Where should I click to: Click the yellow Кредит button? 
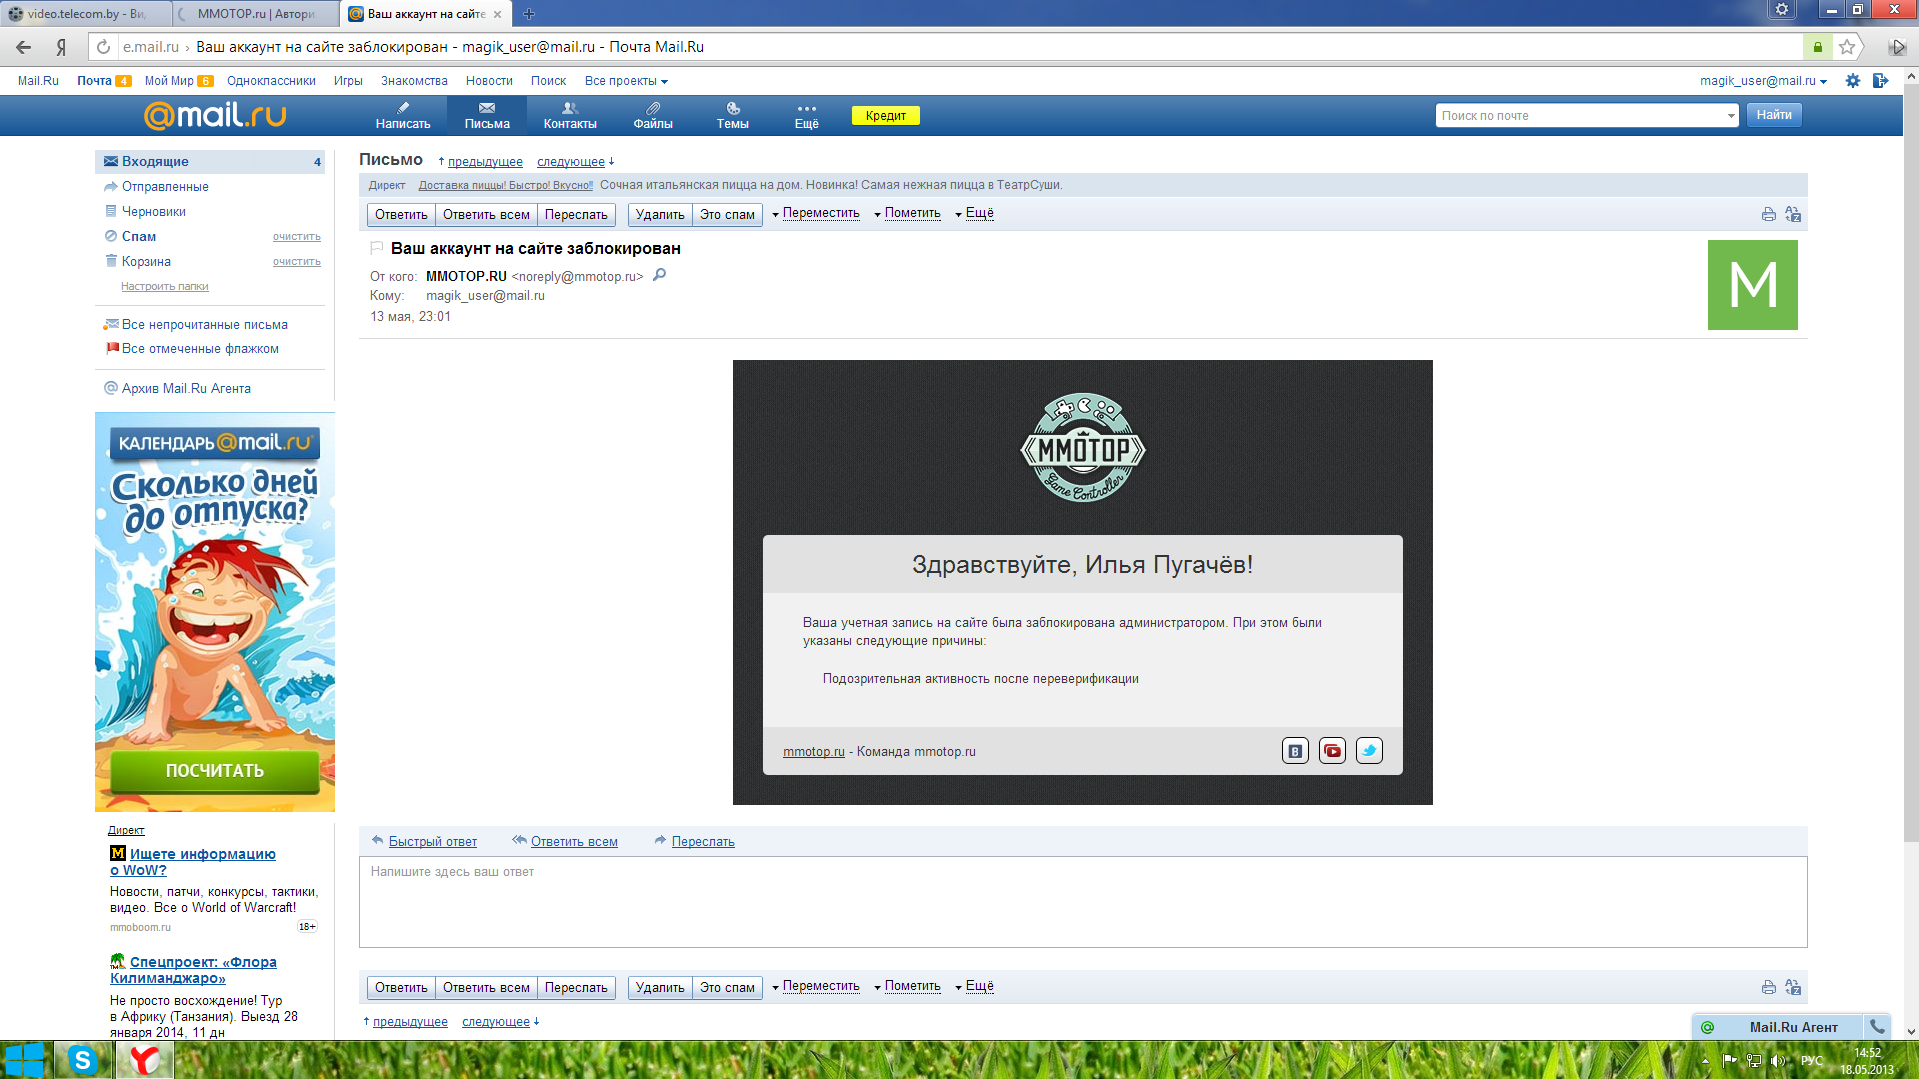886,115
